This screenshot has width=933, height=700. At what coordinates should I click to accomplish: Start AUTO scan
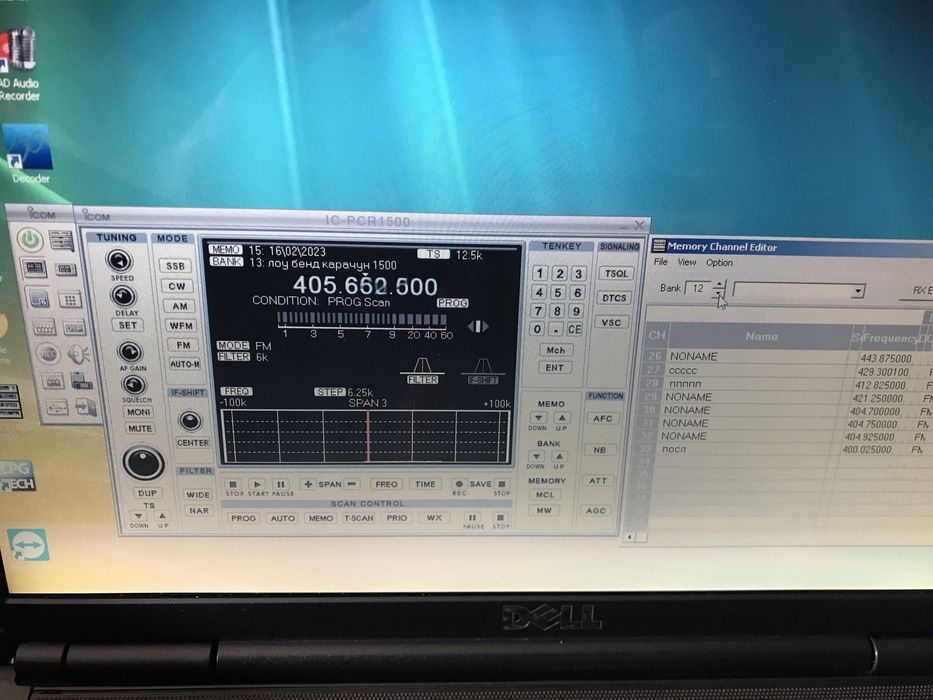[283, 518]
